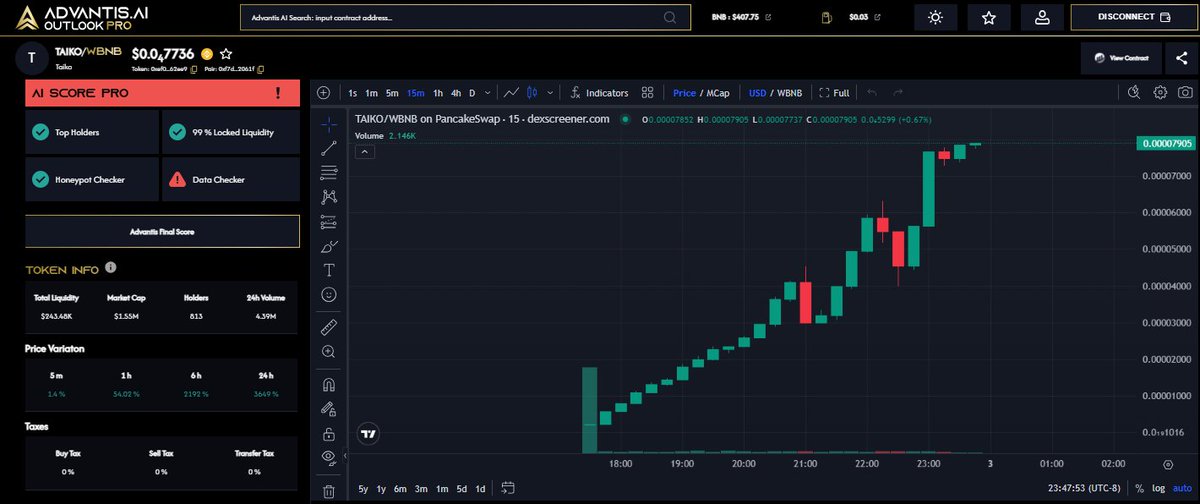The height and width of the screenshot is (504, 1200).
Task: Collapse the indicator legend chevron
Action: click(365, 152)
